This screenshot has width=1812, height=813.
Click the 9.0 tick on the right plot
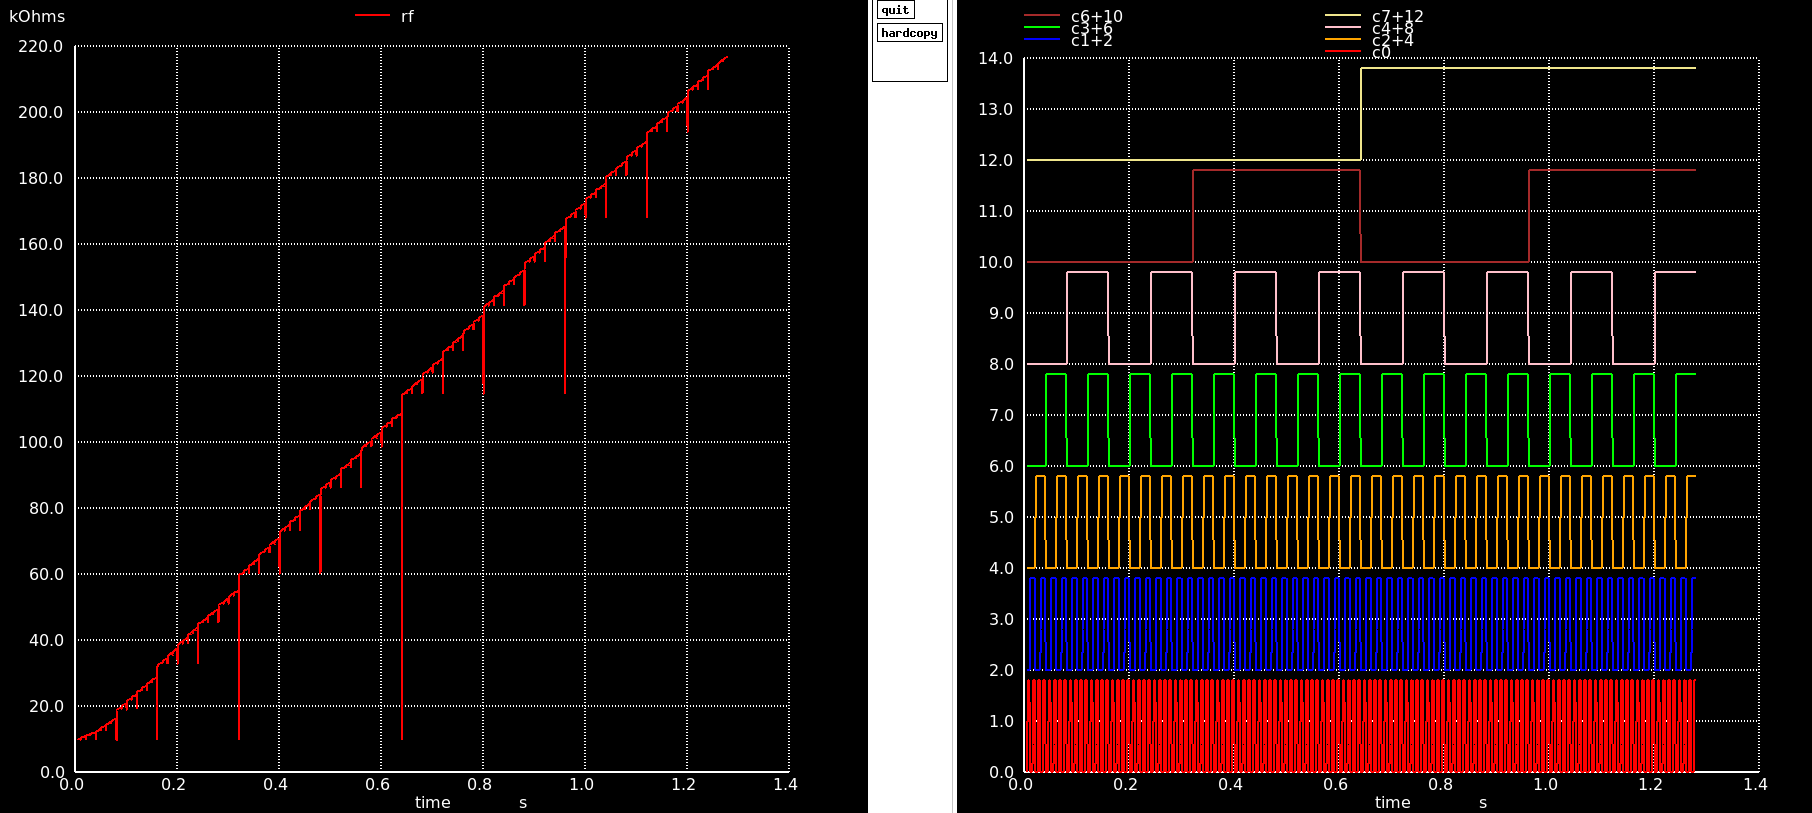point(1000,313)
